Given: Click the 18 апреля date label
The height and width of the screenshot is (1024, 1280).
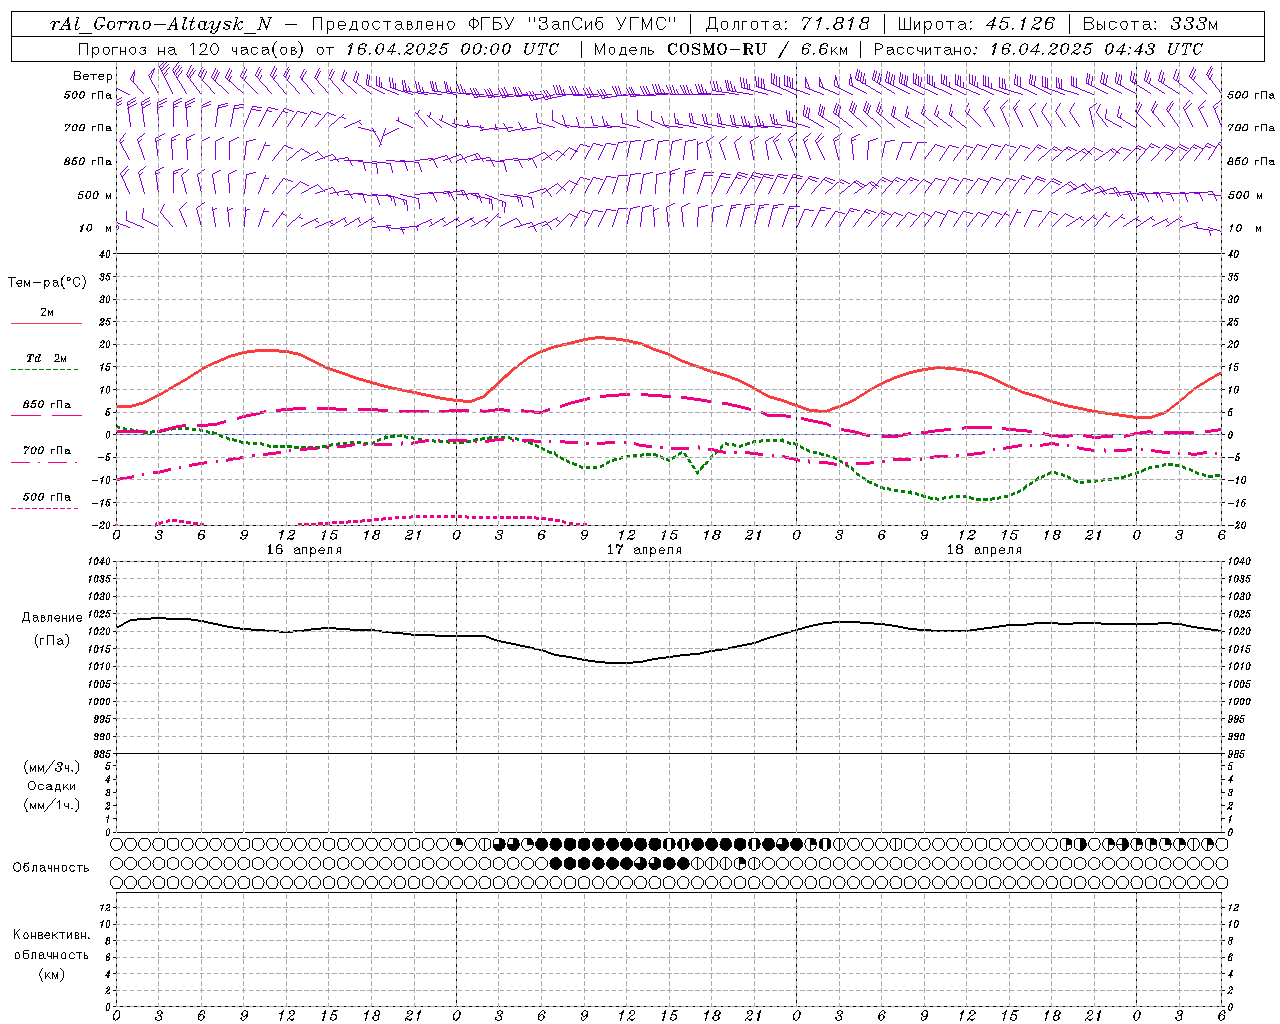Looking at the screenshot, I should coord(984,550).
